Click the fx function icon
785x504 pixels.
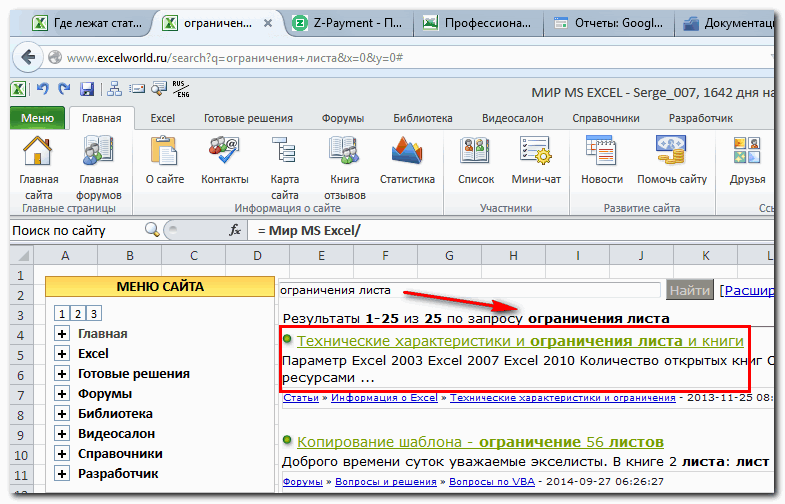235,230
